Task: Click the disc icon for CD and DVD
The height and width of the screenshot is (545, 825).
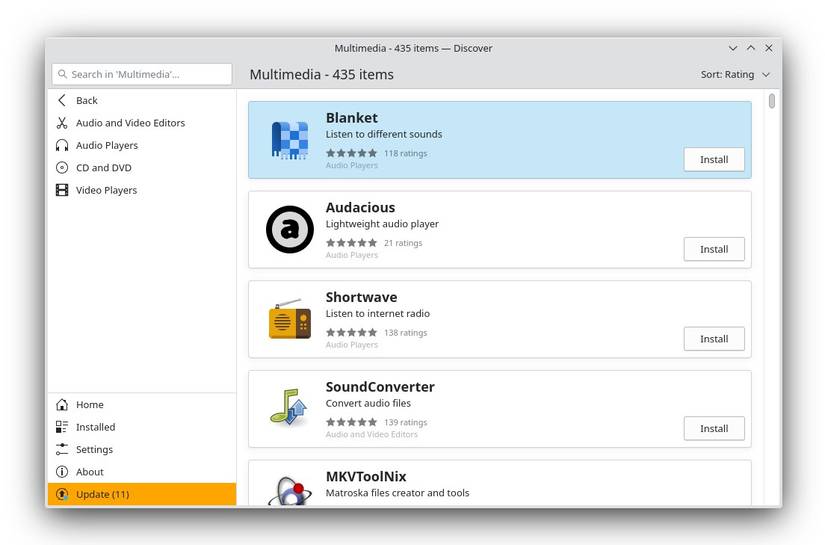Action: [62, 168]
